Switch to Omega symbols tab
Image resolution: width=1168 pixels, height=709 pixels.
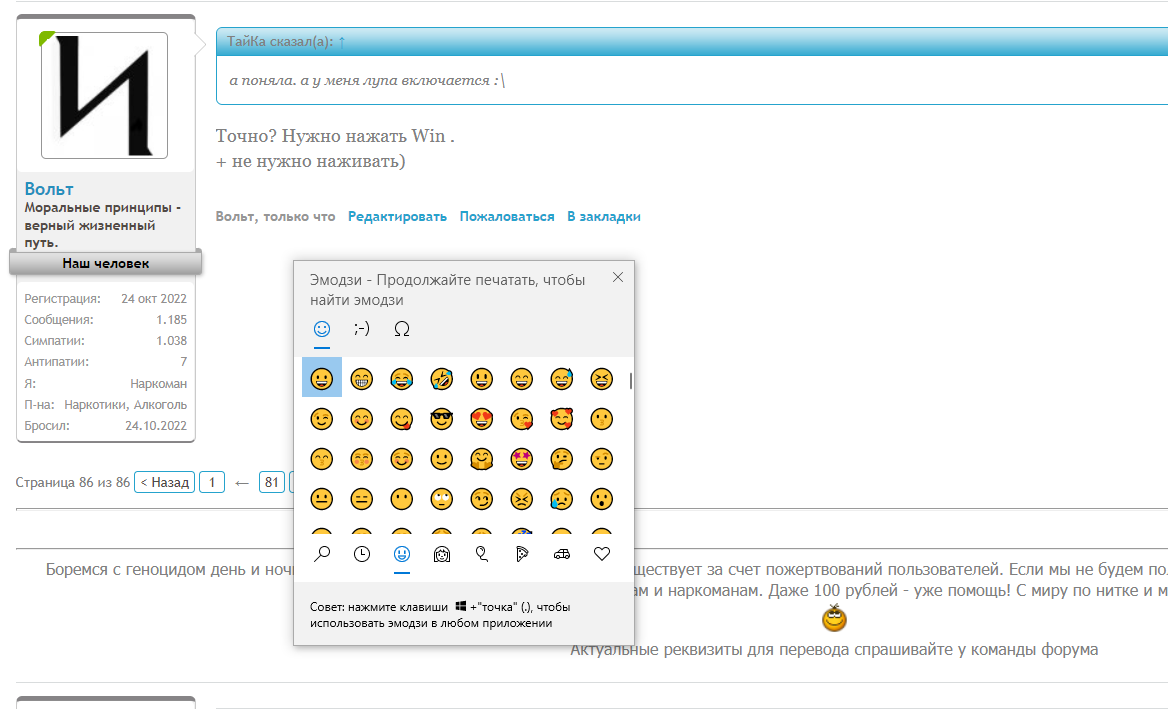[402, 328]
